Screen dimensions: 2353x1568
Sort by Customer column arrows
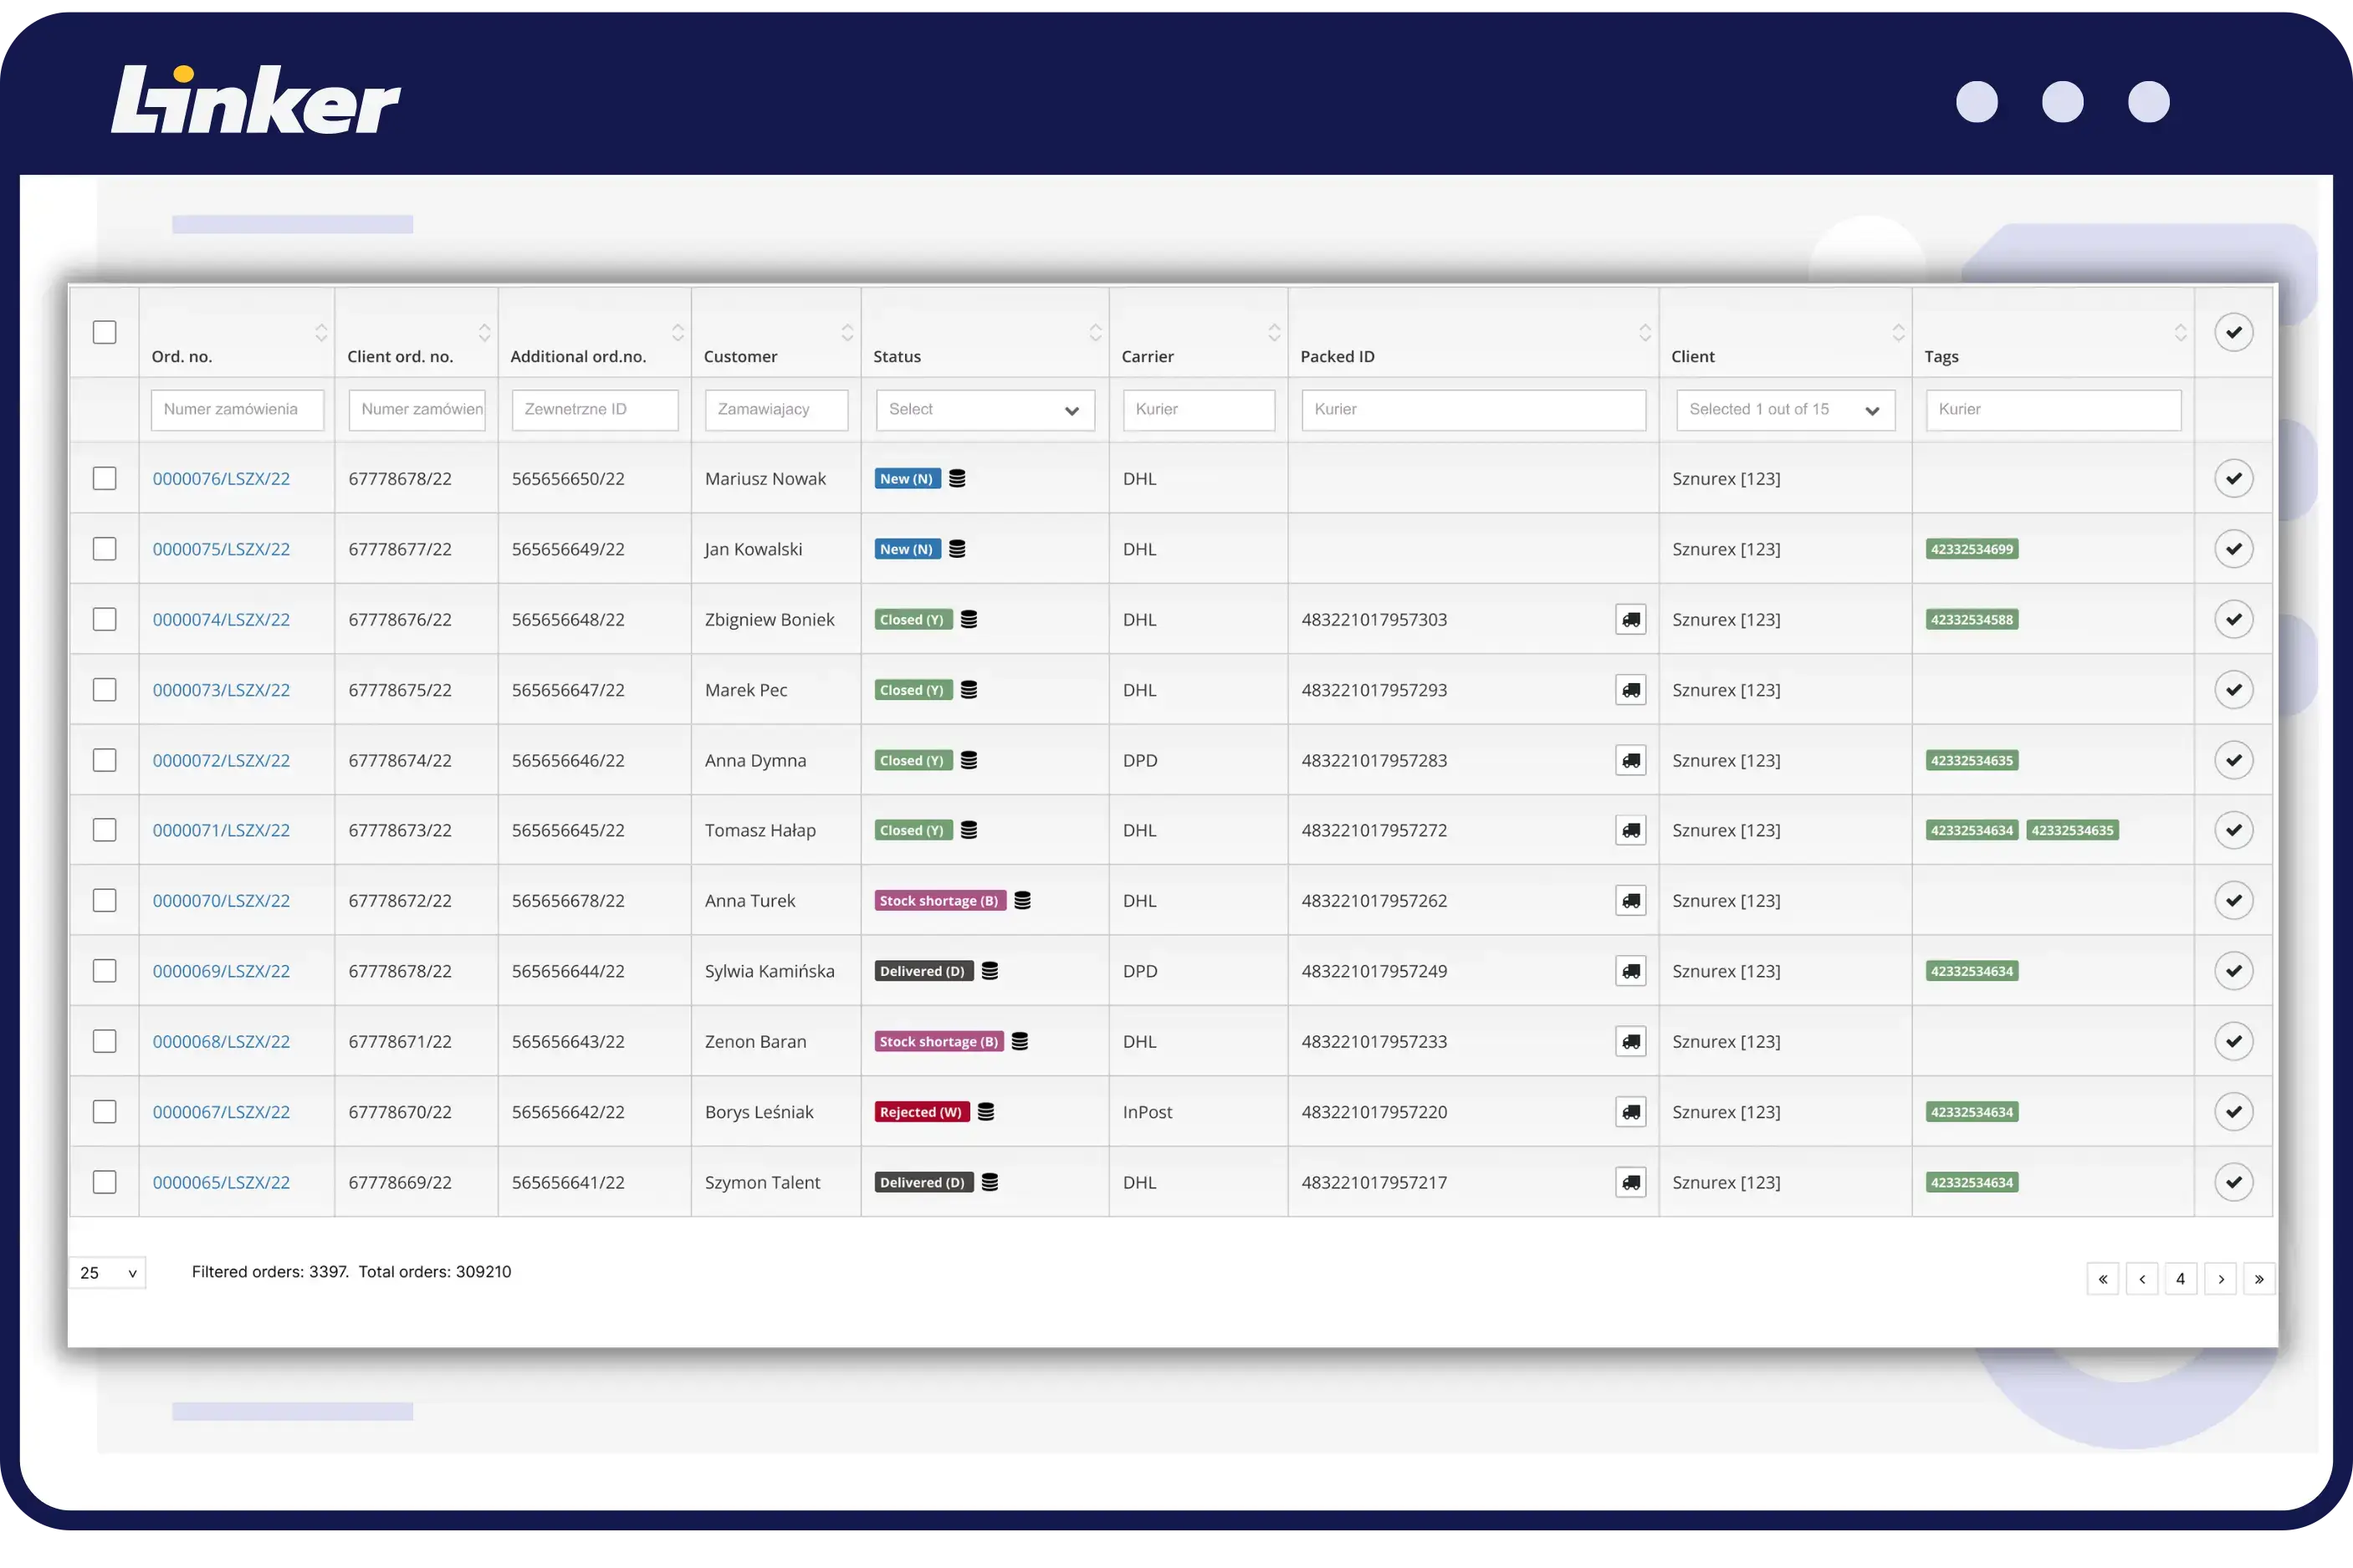(847, 333)
